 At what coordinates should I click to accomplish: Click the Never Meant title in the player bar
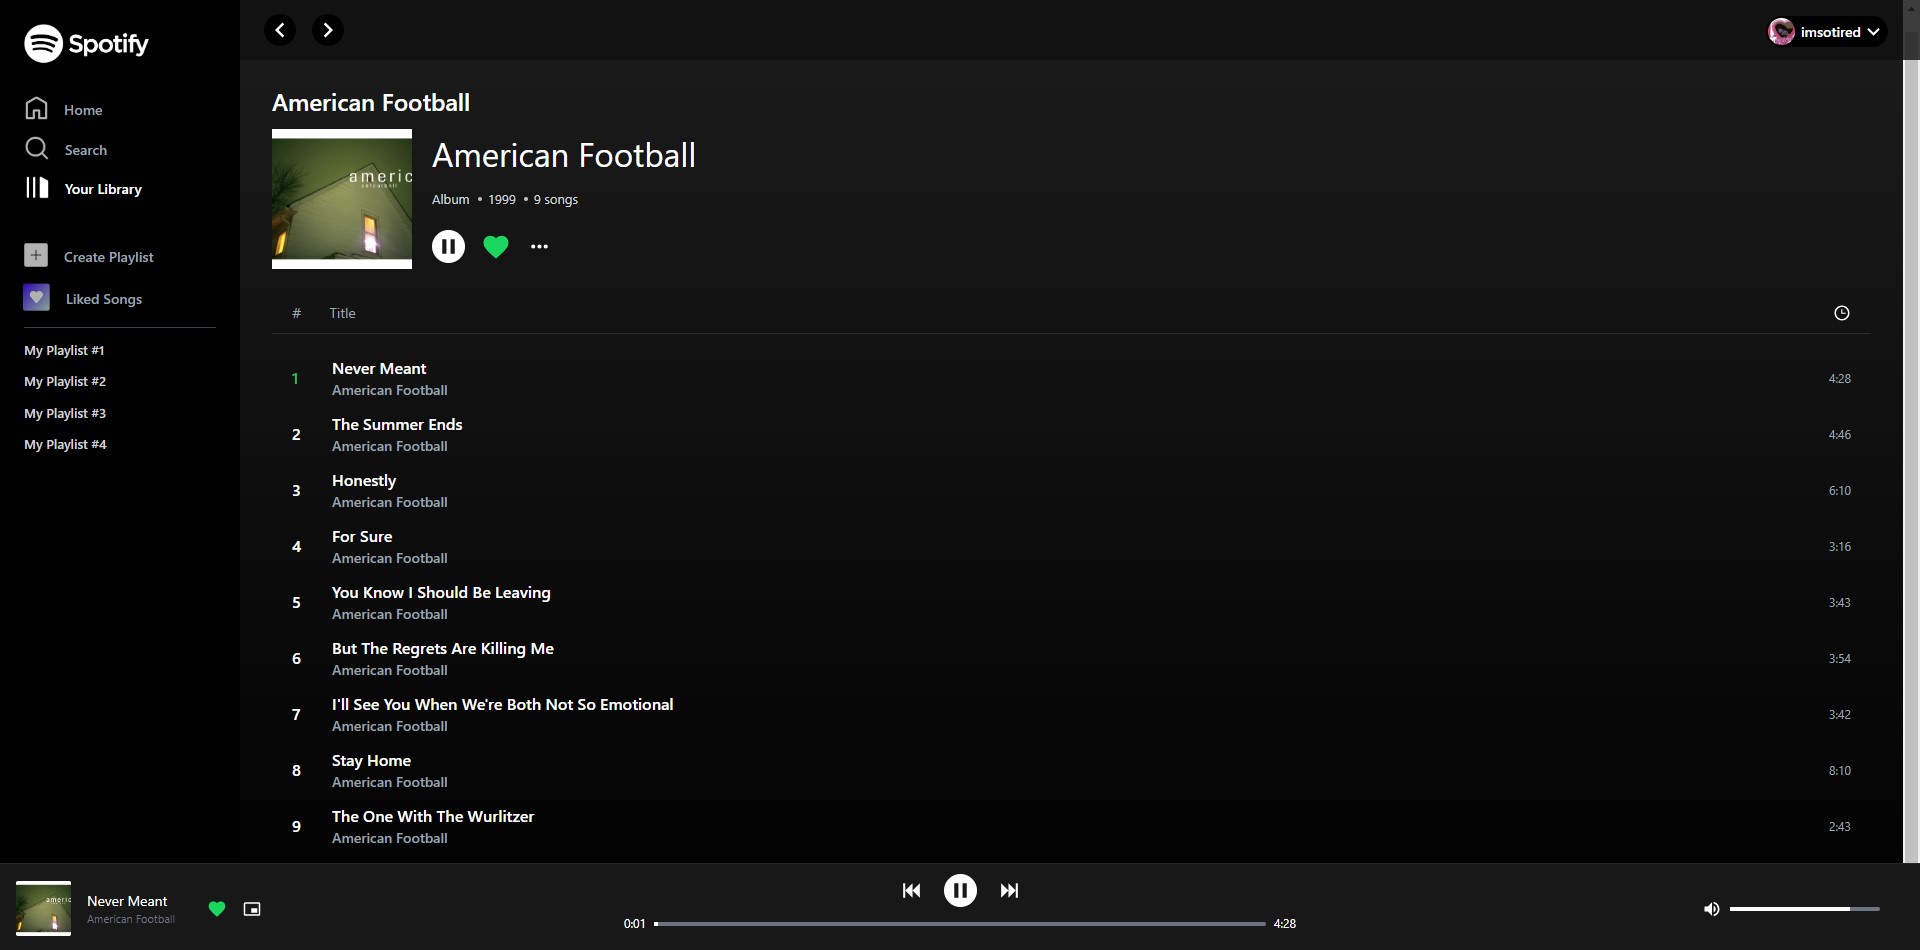coord(127,901)
